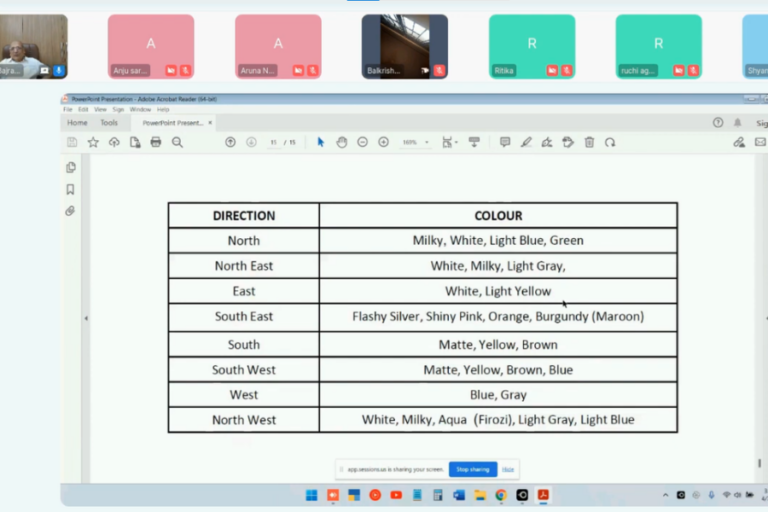Click the magnifier find text icon
The image size is (768, 512).
click(x=177, y=142)
